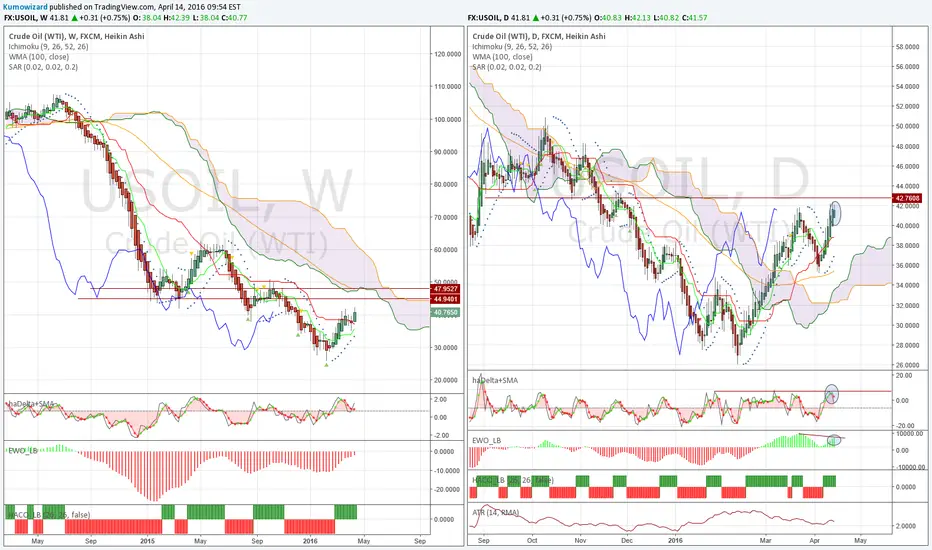Select haDelta+SMA pane label on daily chart
932x550 pixels.
pos(496,380)
